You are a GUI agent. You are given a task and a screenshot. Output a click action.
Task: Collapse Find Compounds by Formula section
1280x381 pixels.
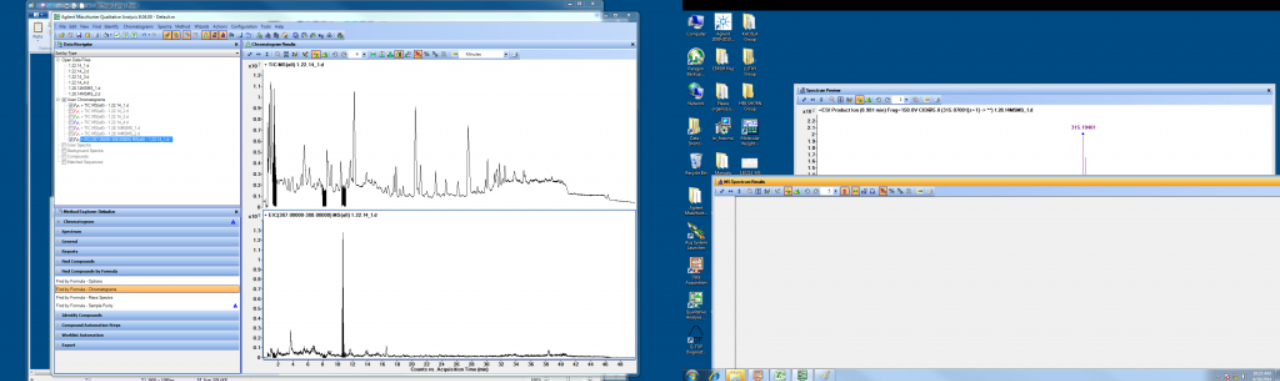(146, 271)
